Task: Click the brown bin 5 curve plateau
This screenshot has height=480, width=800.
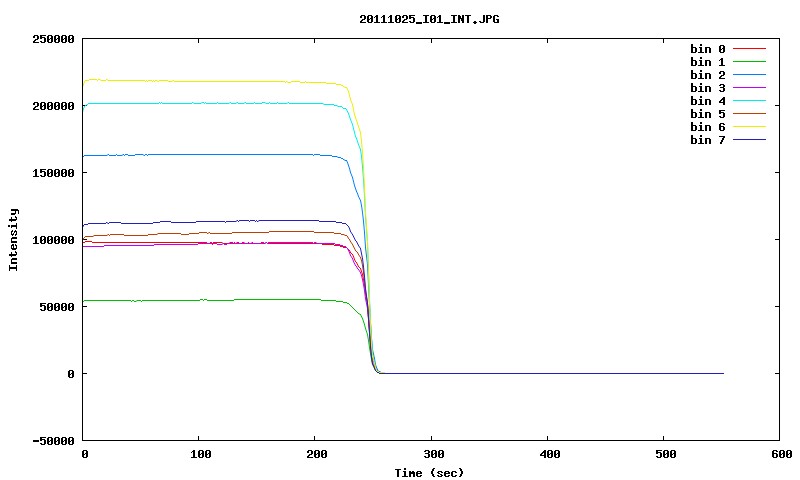Action: tap(214, 233)
